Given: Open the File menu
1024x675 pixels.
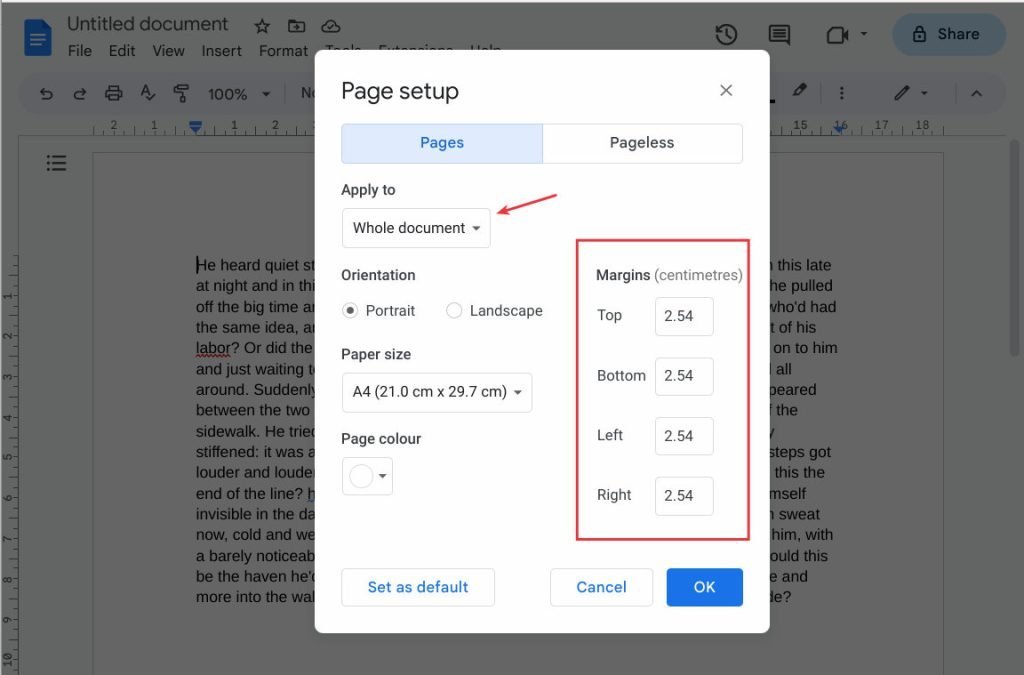Looking at the screenshot, I should 80,50.
